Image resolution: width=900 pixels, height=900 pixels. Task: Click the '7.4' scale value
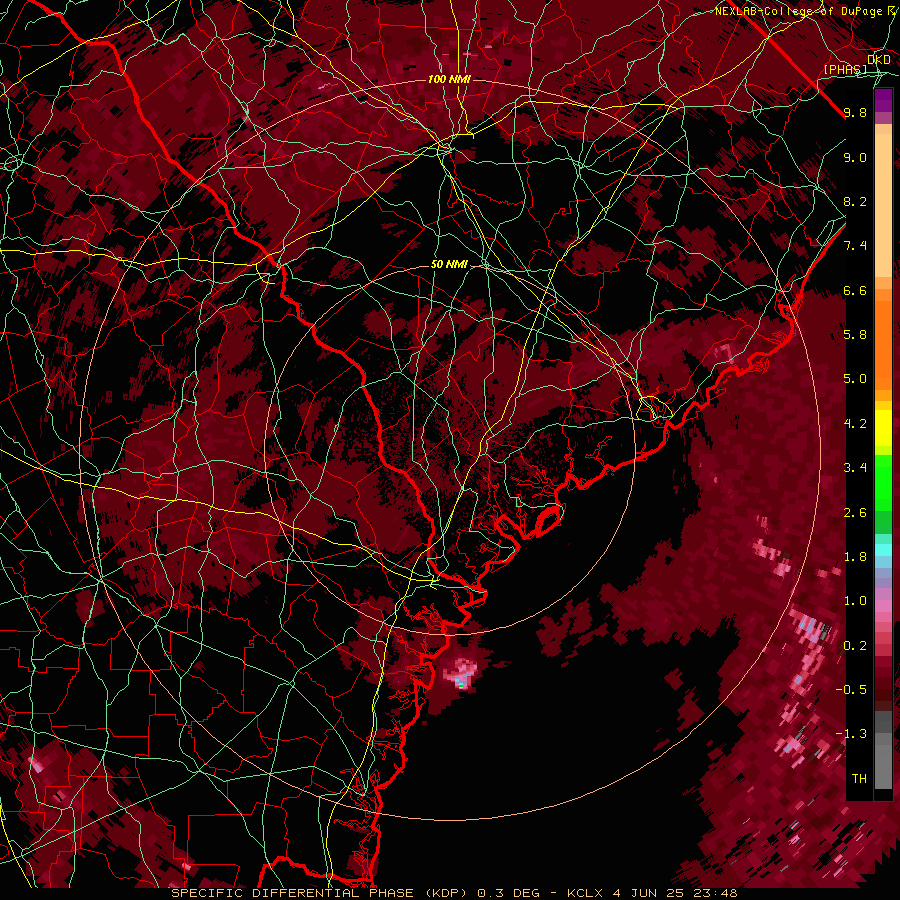point(855,246)
